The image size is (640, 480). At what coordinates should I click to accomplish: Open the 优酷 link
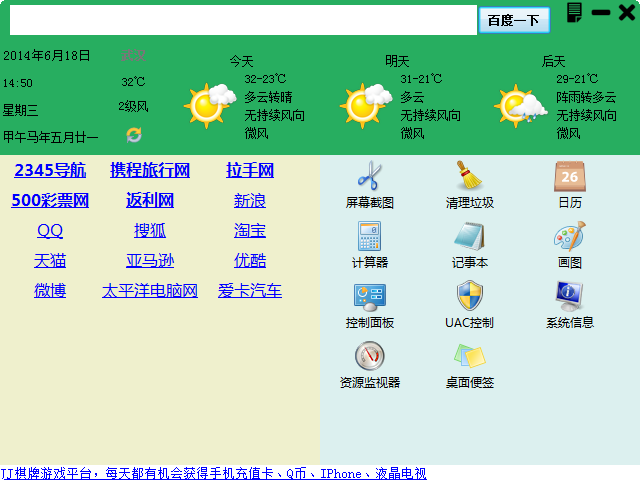coord(250,260)
